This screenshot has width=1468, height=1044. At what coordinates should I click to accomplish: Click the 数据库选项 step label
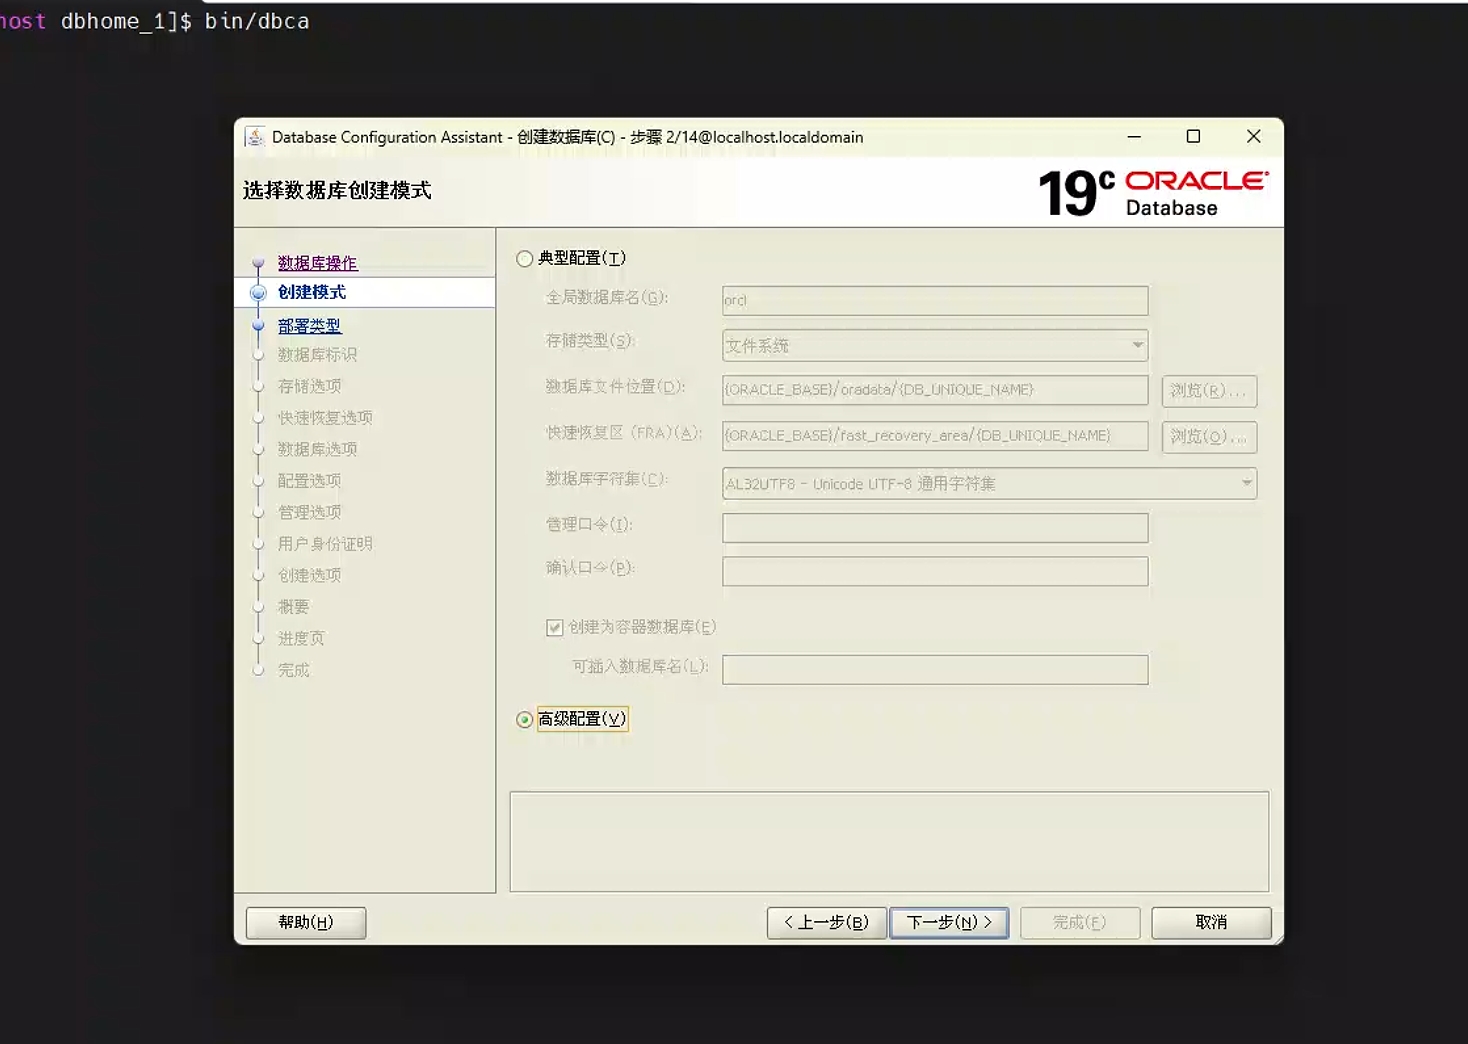click(317, 450)
